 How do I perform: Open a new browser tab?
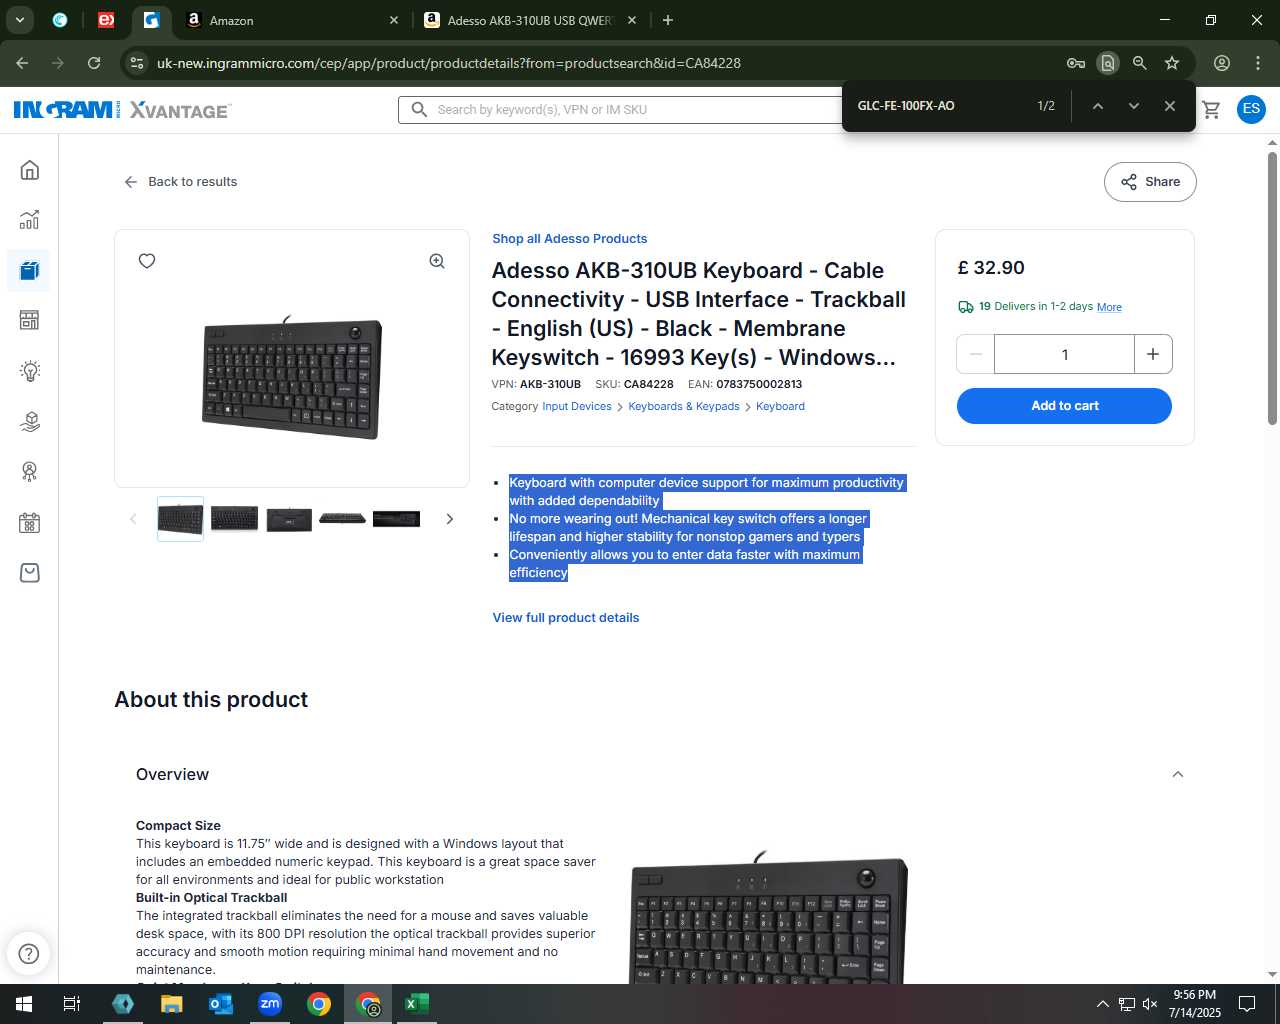(x=668, y=20)
